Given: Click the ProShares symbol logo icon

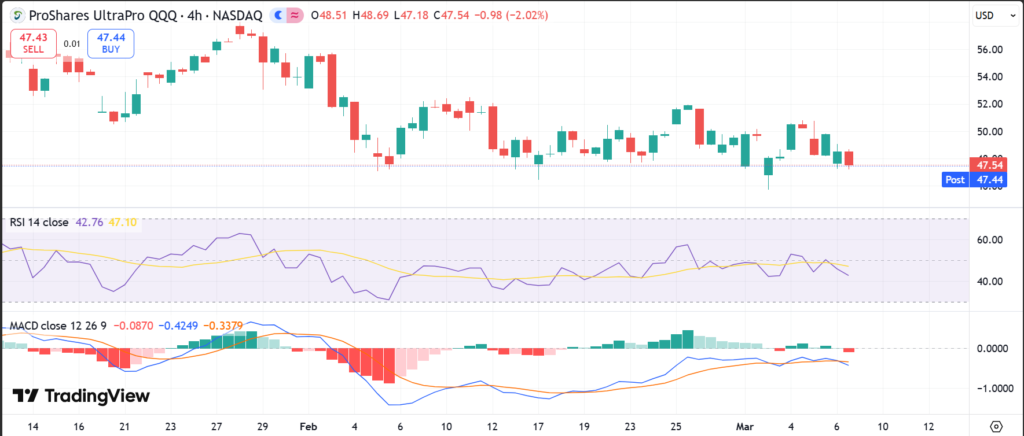Looking at the screenshot, I should [x=18, y=15].
